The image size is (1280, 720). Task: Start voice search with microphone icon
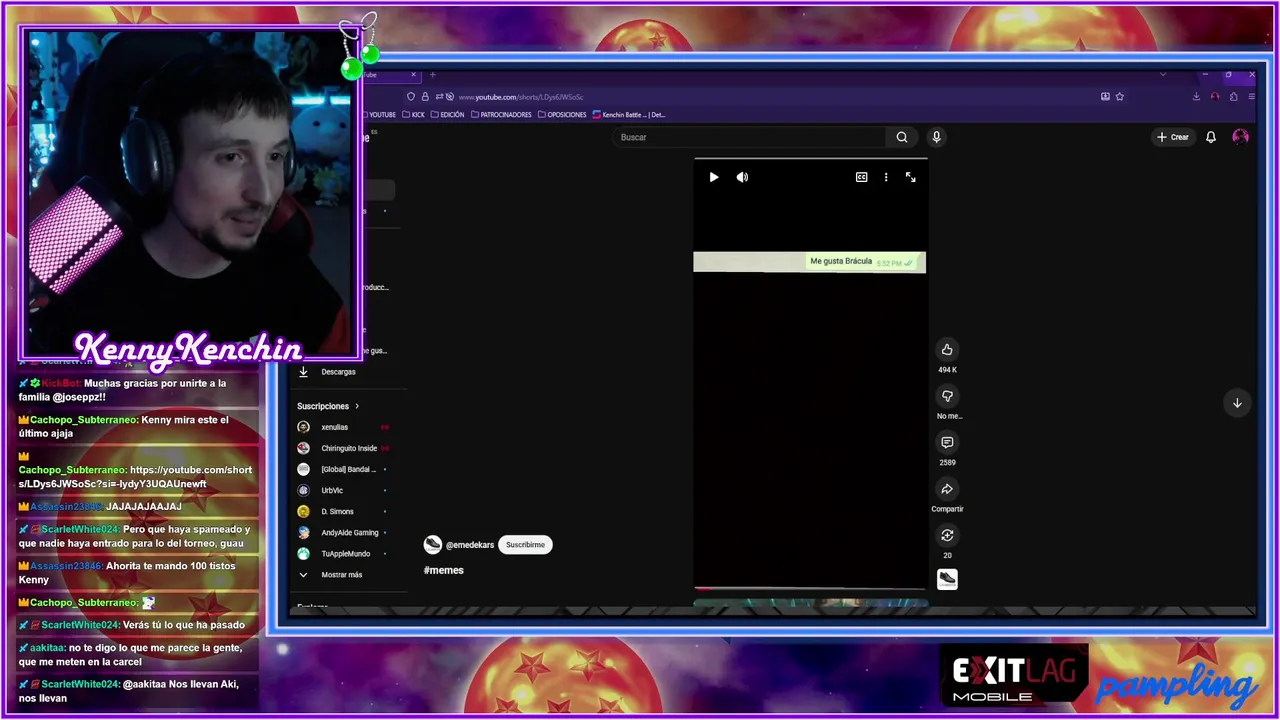click(x=936, y=137)
